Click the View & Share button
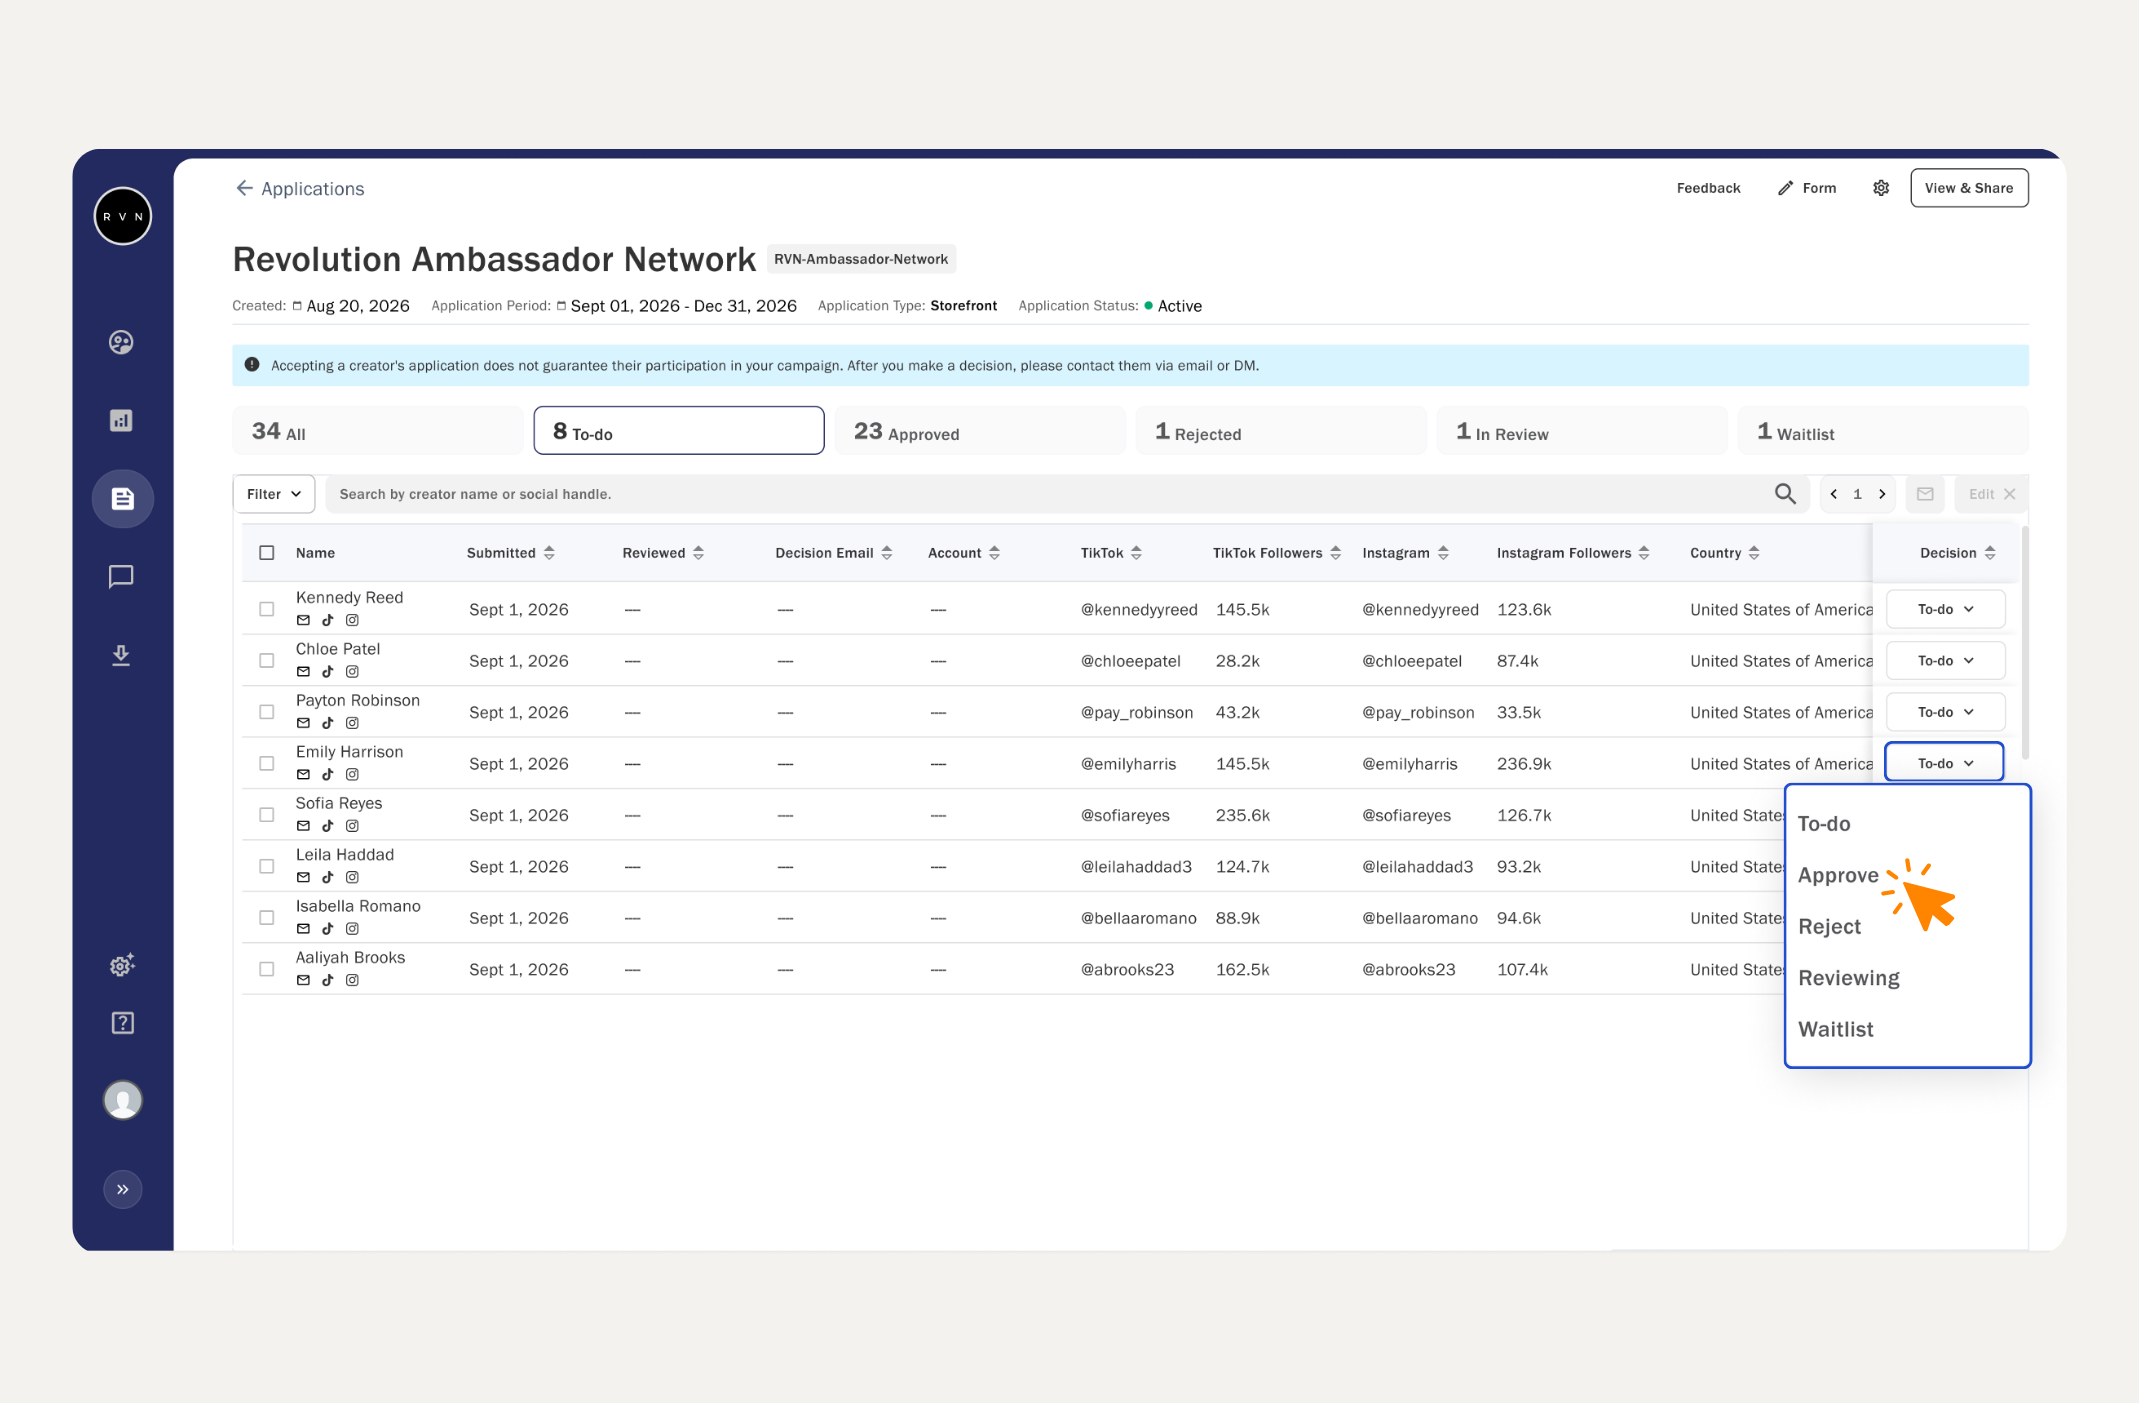2139x1403 pixels. coord(1969,188)
